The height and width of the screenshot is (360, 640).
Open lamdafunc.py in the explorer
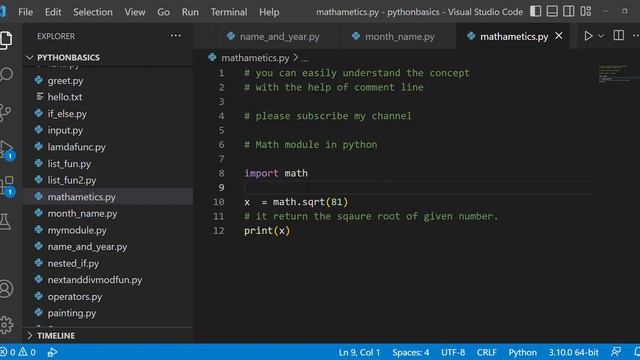pyautogui.click(x=76, y=147)
